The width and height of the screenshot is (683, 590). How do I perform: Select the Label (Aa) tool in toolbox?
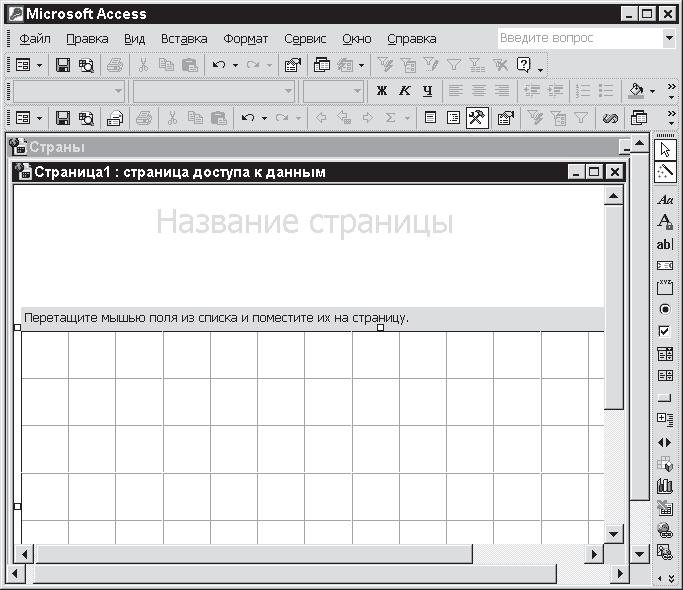click(x=665, y=200)
